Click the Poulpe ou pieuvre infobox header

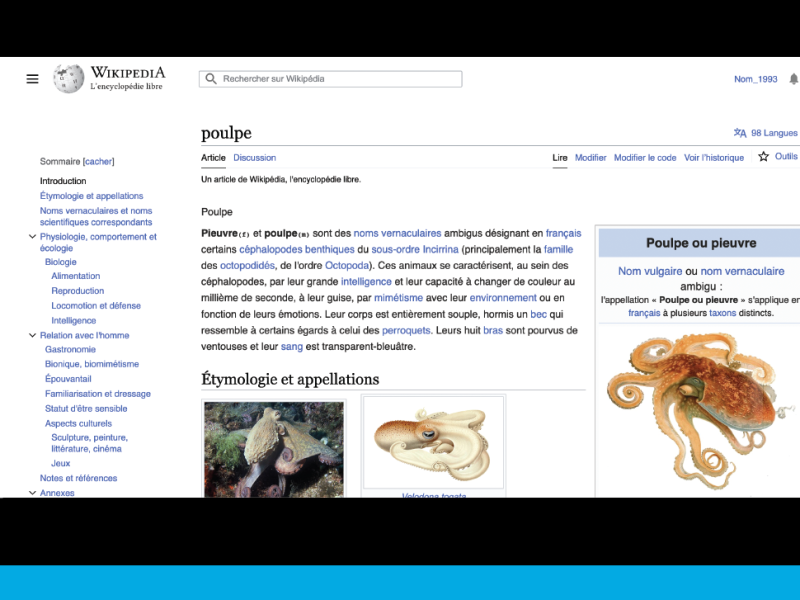click(701, 243)
